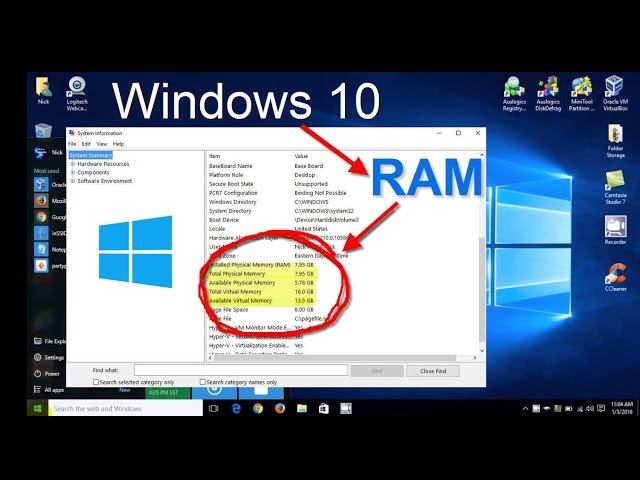Select the Available Virtual Memory row
The image size is (640, 480).
tap(261, 301)
